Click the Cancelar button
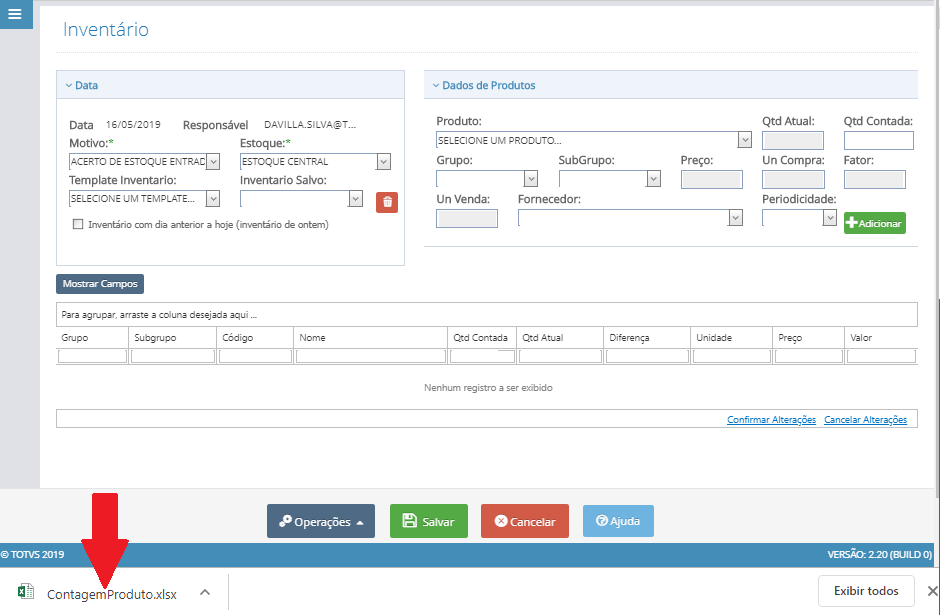 tap(525, 521)
